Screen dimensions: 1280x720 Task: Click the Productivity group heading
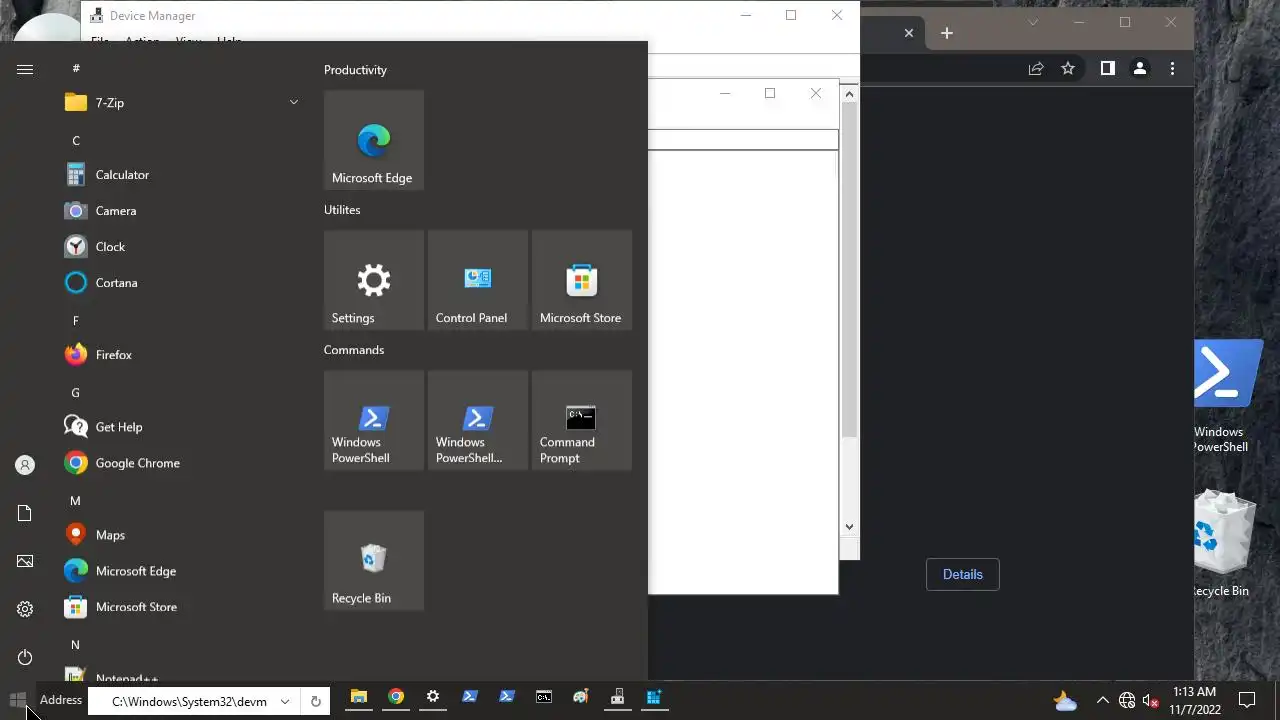point(355,70)
